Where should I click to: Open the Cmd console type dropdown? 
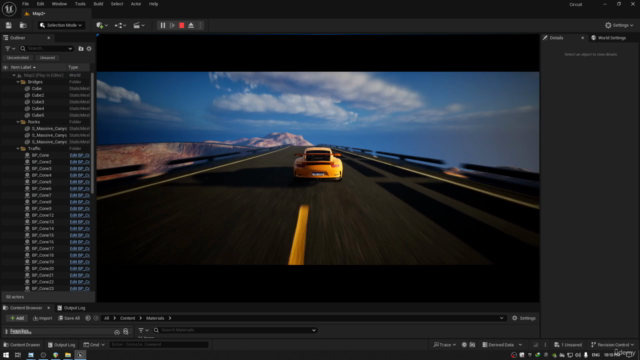click(x=94, y=345)
